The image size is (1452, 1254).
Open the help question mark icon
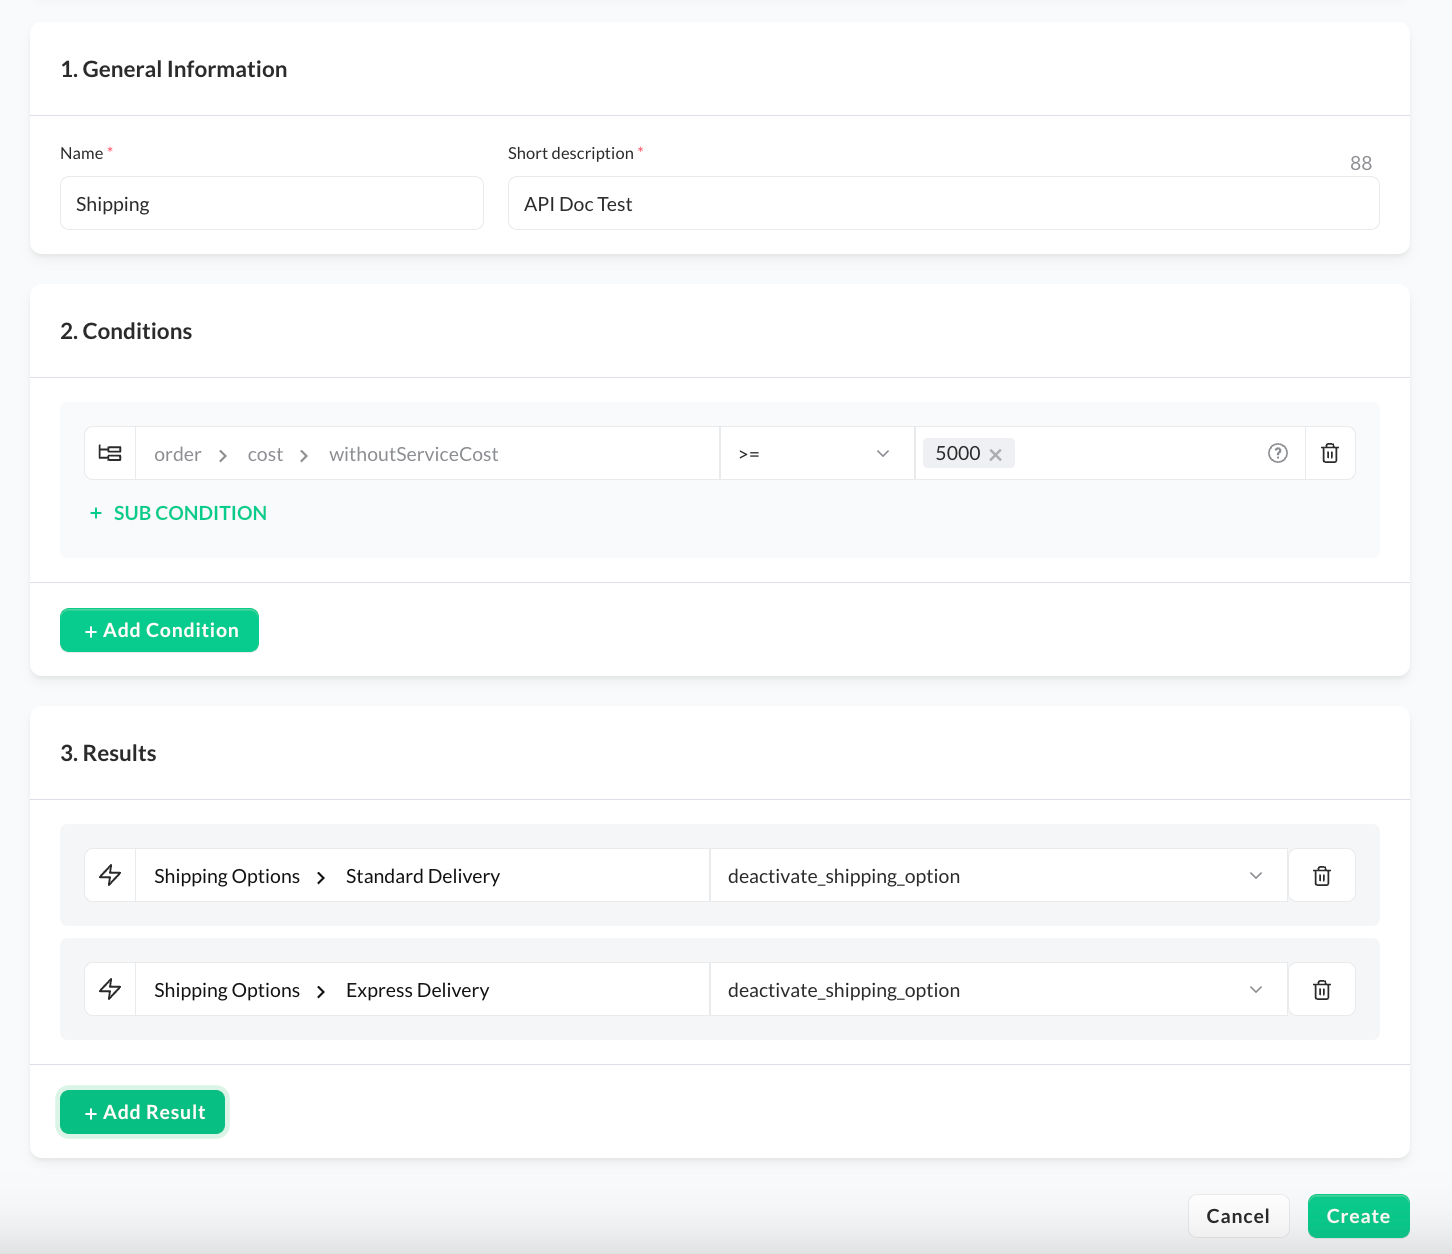click(1277, 453)
